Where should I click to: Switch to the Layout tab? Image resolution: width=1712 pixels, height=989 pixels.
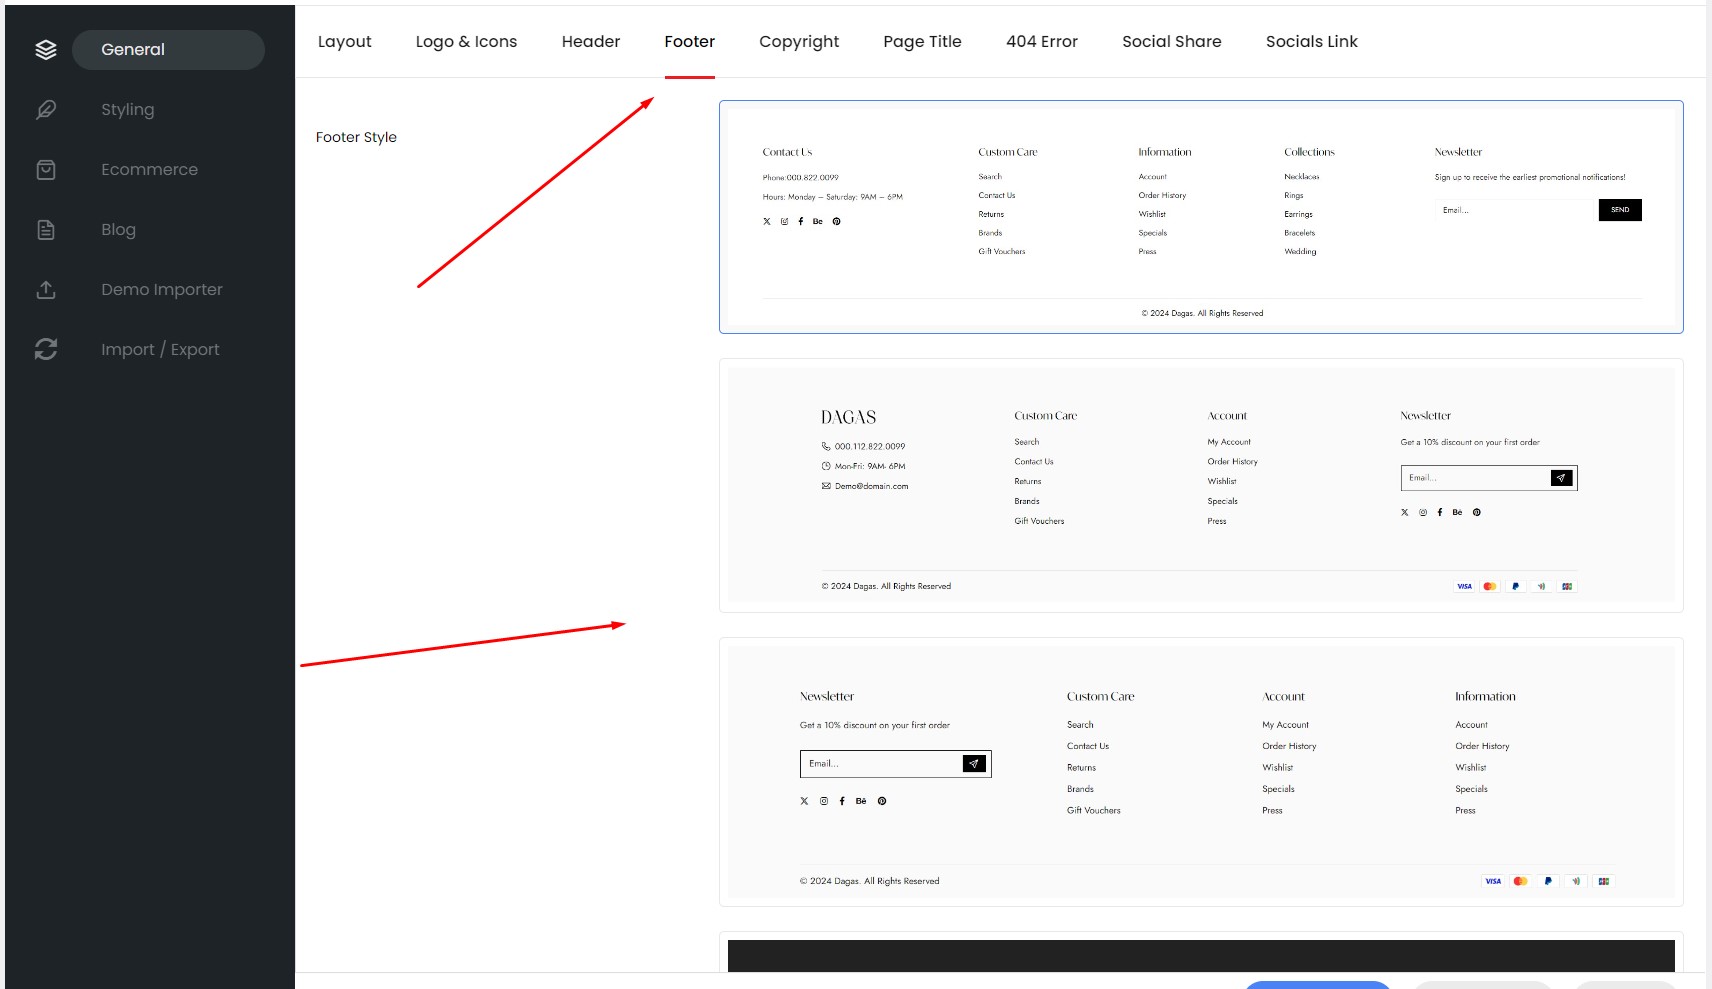pyautogui.click(x=344, y=42)
